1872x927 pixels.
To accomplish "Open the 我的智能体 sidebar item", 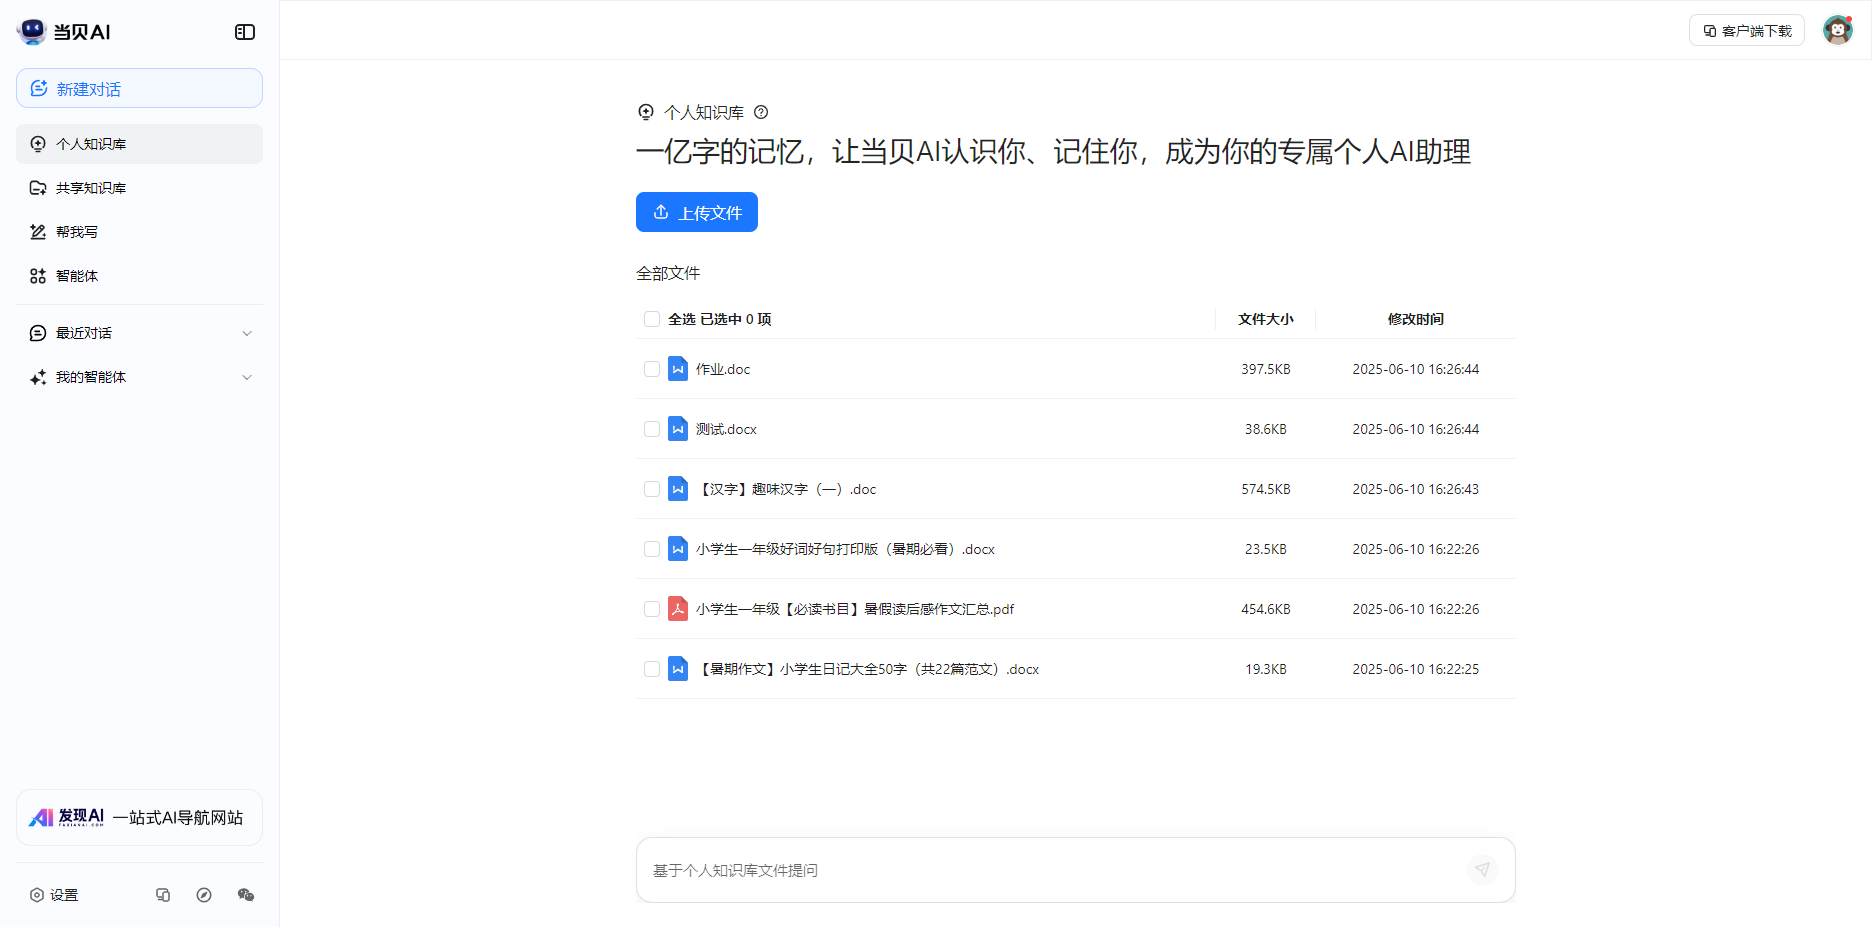I will pos(139,377).
